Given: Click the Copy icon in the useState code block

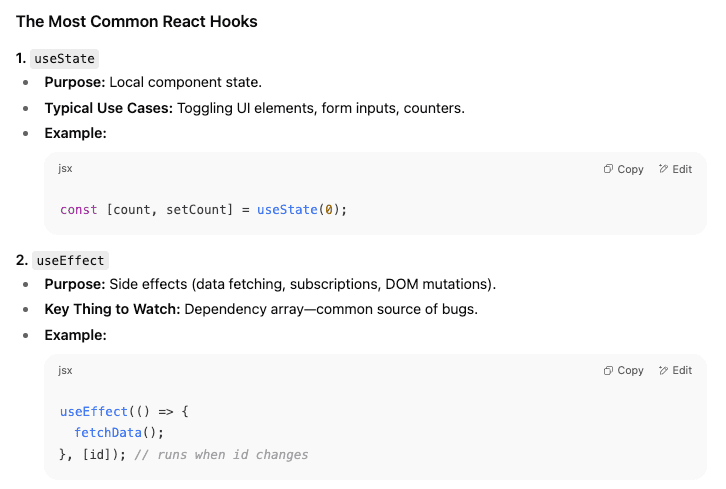Looking at the screenshot, I should (608, 169).
